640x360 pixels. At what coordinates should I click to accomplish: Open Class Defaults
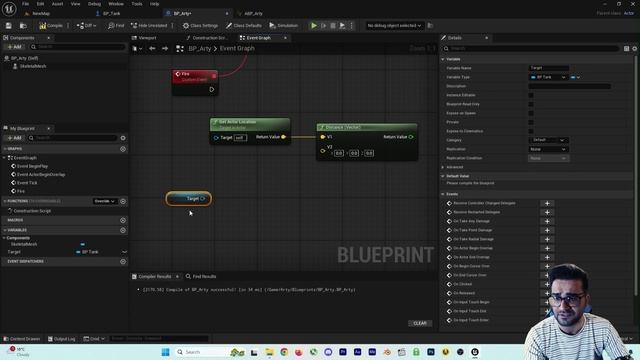(244, 25)
